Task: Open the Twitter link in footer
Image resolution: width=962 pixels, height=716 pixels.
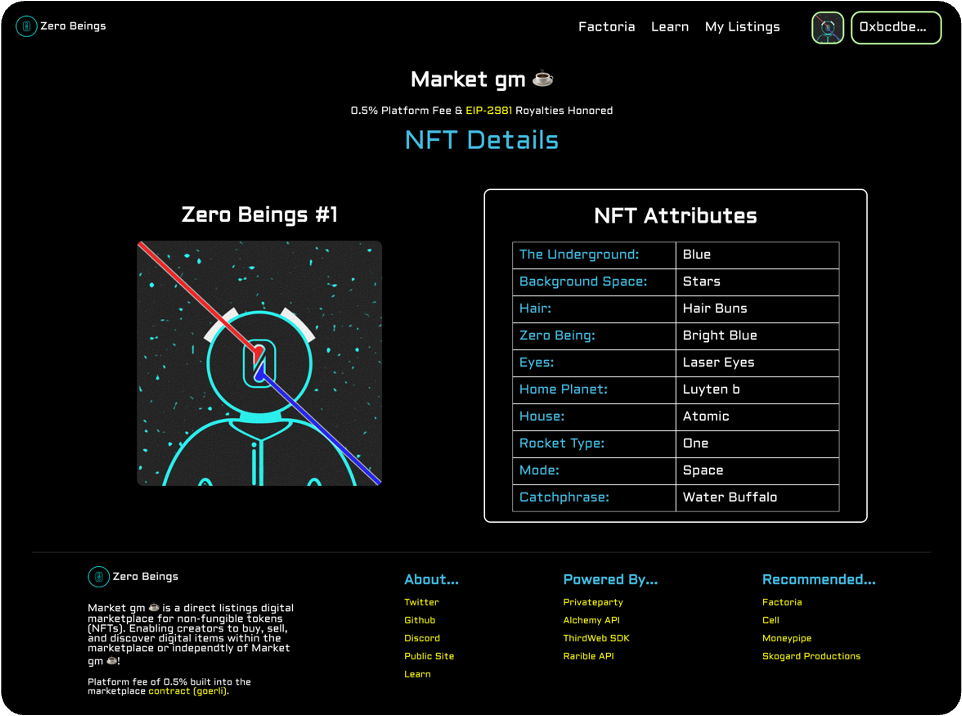Action: 421,603
